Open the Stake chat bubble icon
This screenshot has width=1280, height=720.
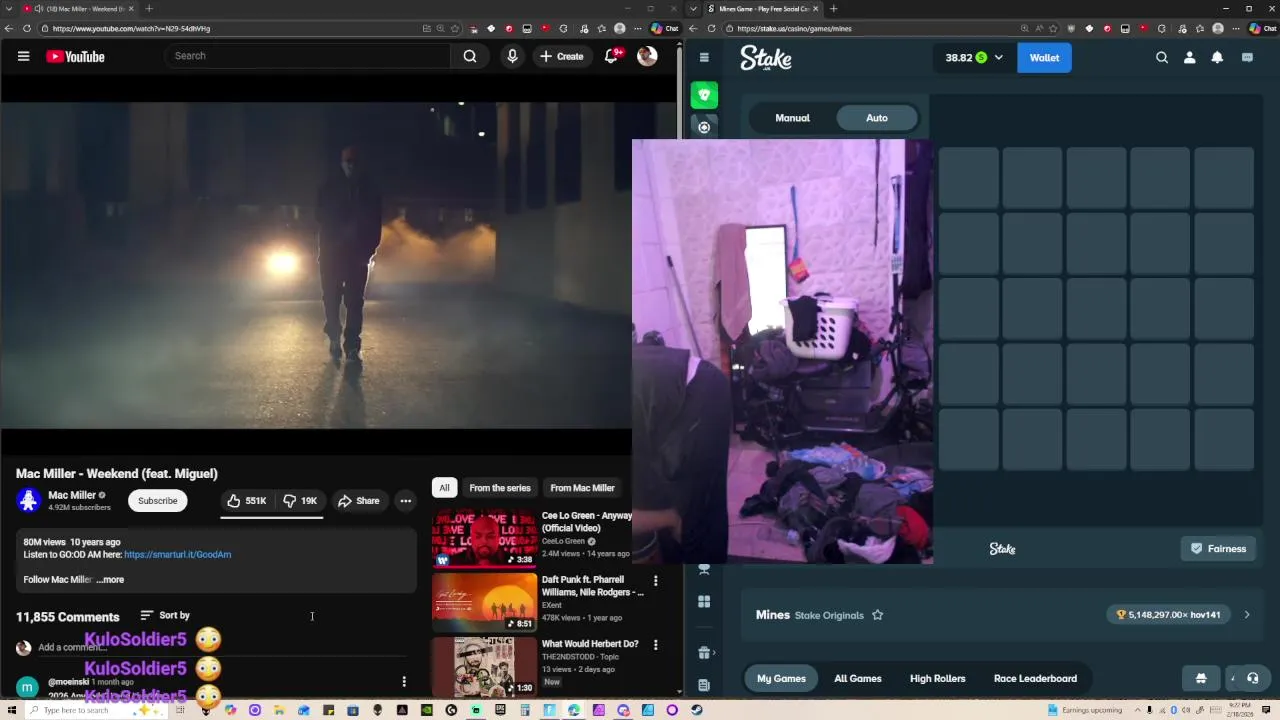[1247, 58]
